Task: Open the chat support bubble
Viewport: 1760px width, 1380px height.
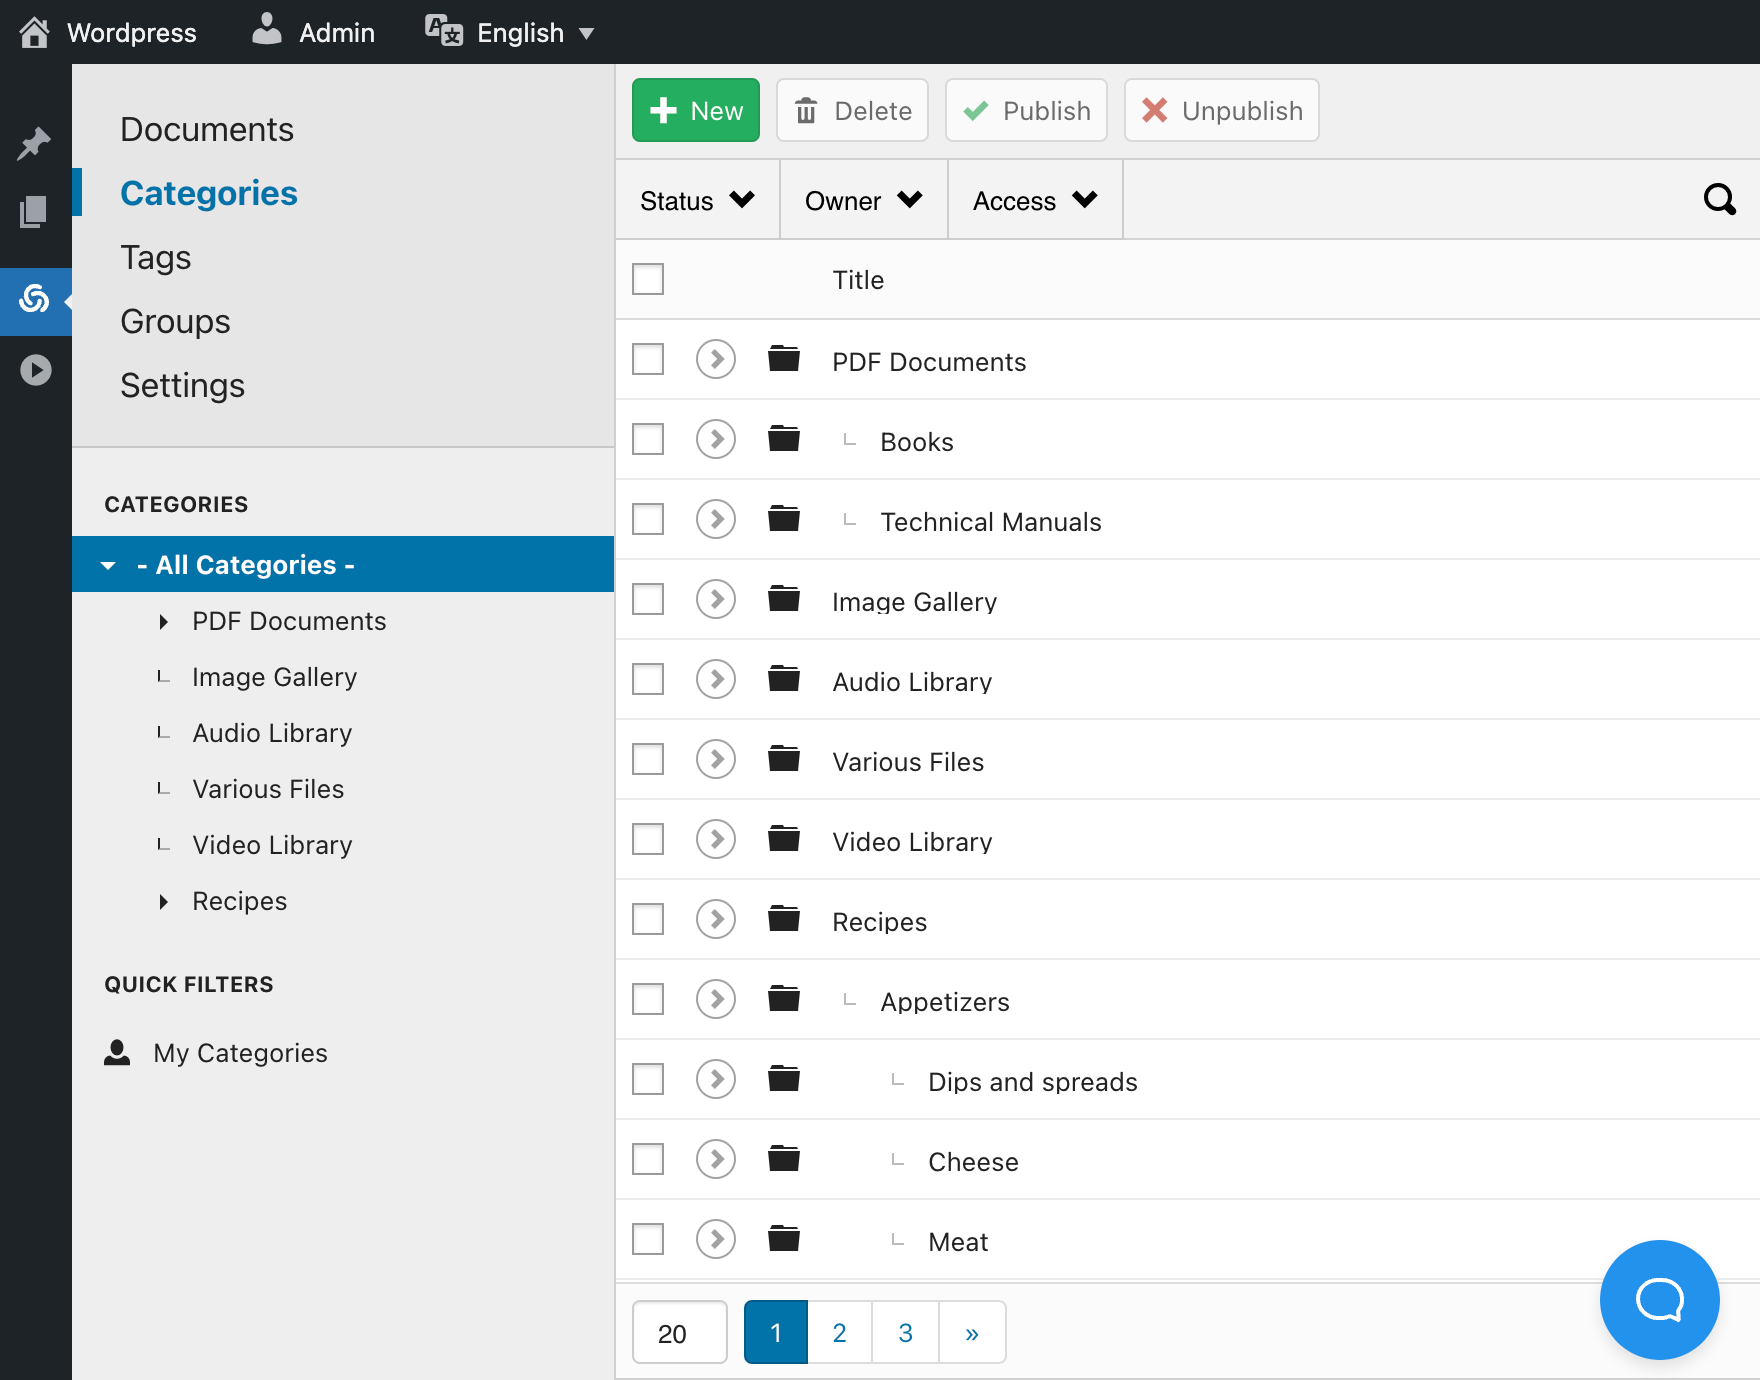Action: click(x=1659, y=1299)
